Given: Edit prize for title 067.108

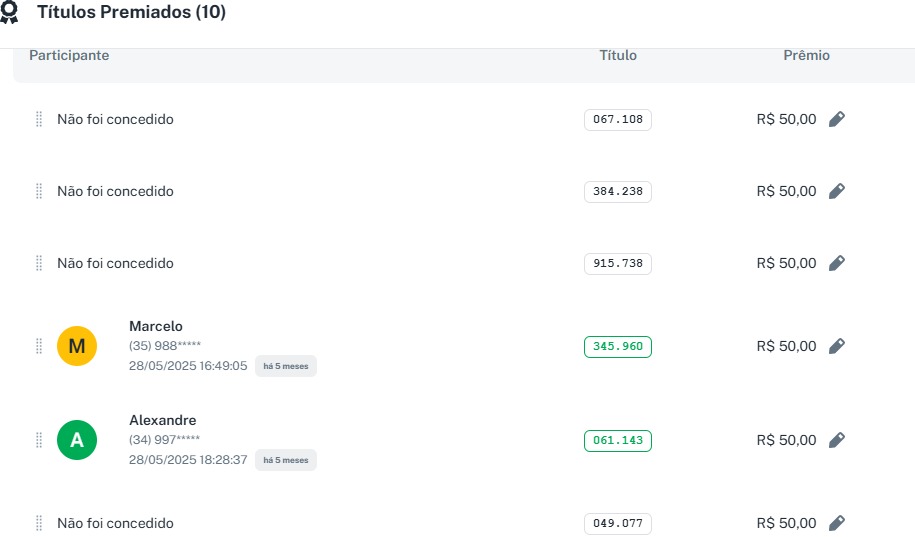Looking at the screenshot, I should 837,119.
